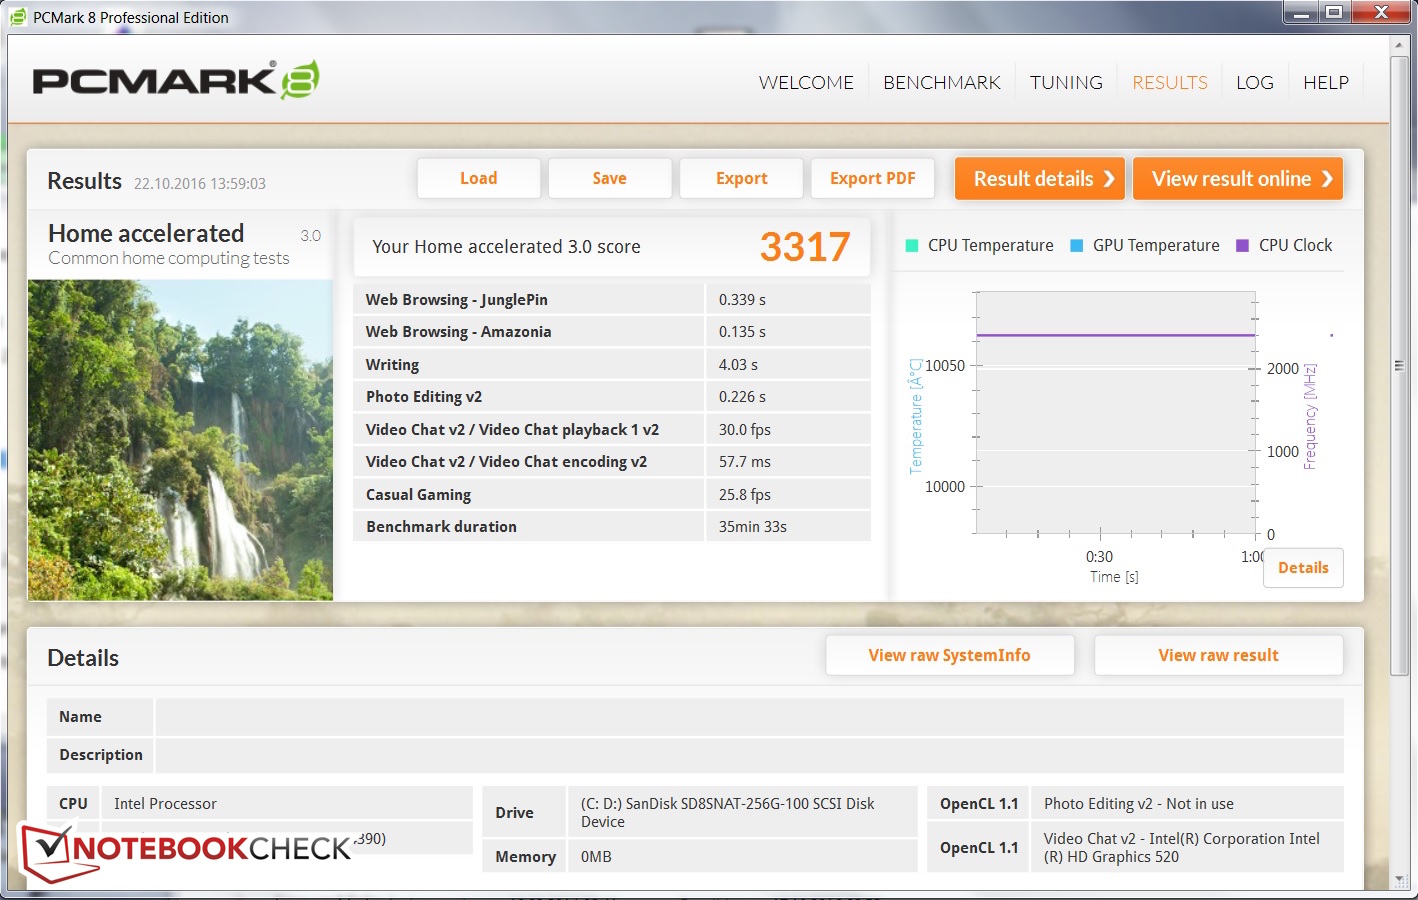Select the Web Browsing - Amazonia row
Viewport: 1418px width, 900px height.
(x=612, y=332)
